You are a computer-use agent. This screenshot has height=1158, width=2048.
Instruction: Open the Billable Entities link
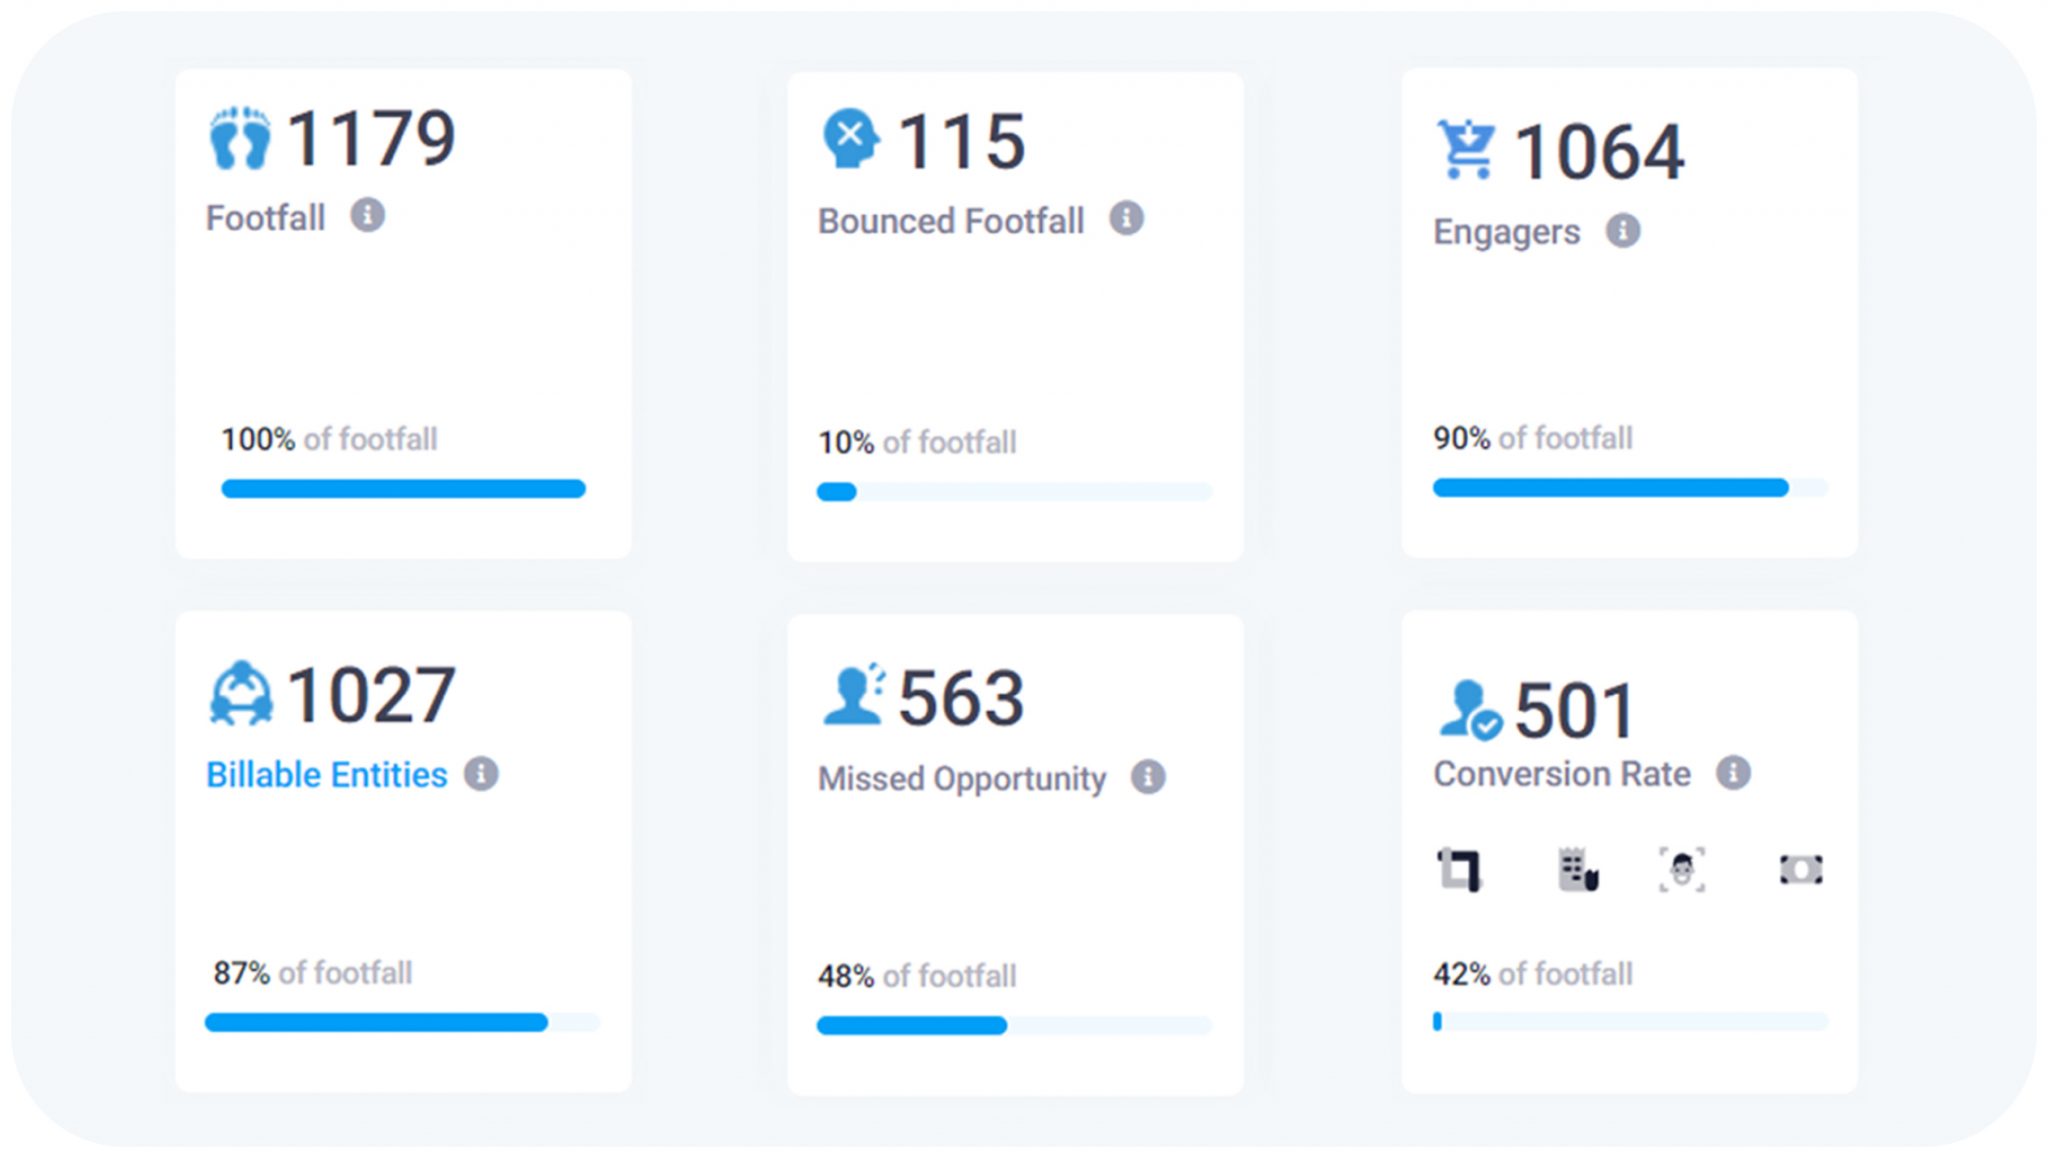(x=326, y=775)
